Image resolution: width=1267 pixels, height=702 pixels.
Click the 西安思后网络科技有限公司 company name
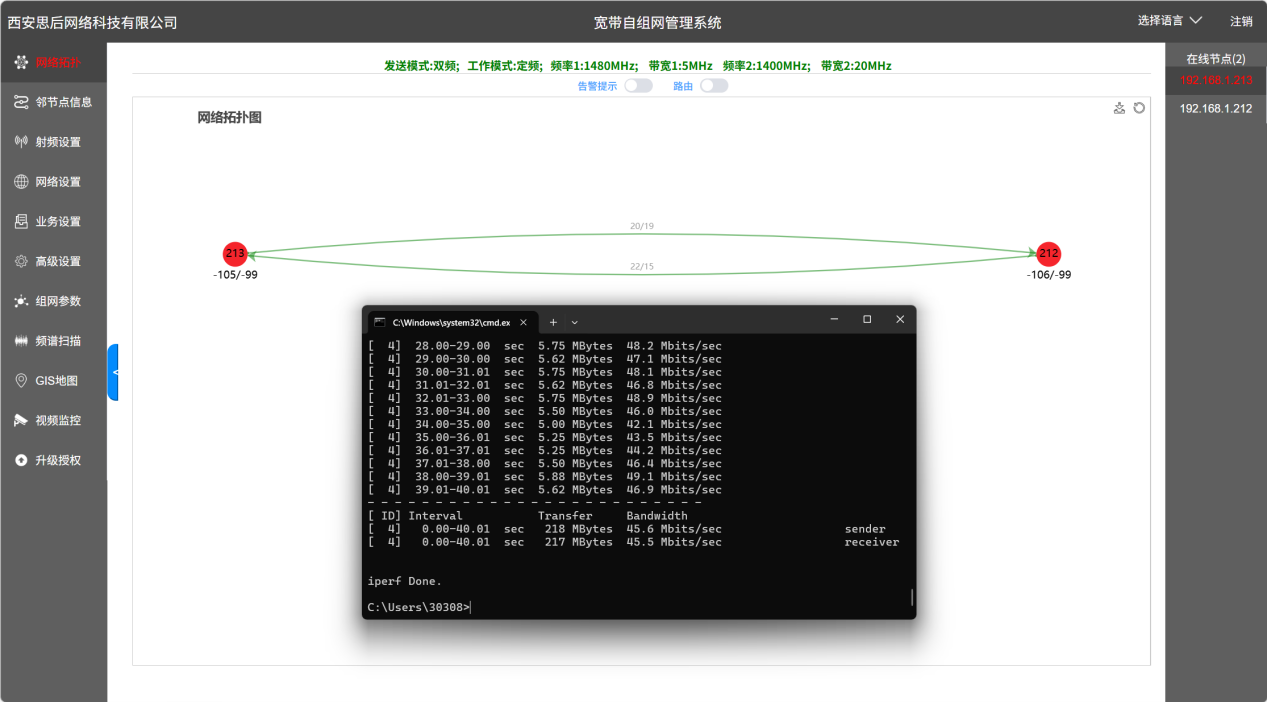[92, 22]
